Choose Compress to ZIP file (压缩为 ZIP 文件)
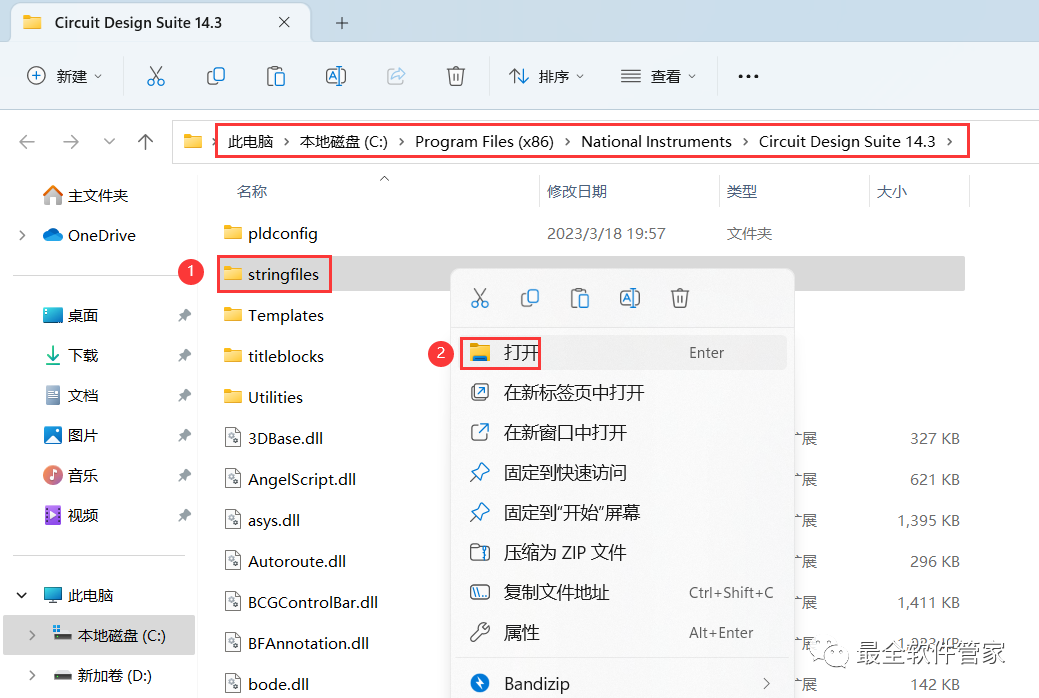 pyautogui.click(x=624, y=552)
